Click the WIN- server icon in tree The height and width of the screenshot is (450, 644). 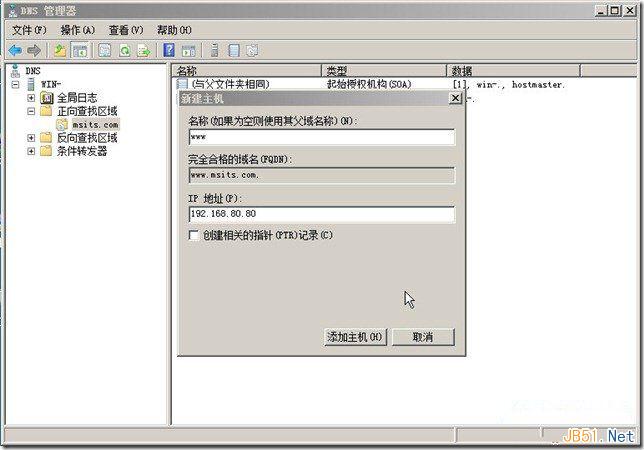(31, 84)
